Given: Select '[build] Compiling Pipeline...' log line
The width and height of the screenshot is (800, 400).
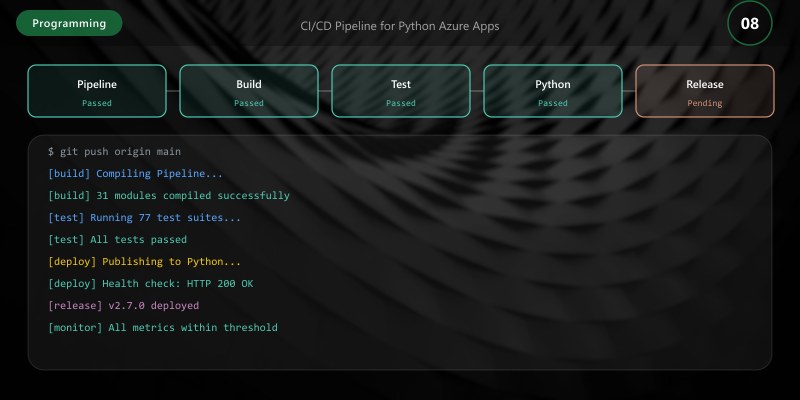Looking at the screenshot, I should click(135, 173).
